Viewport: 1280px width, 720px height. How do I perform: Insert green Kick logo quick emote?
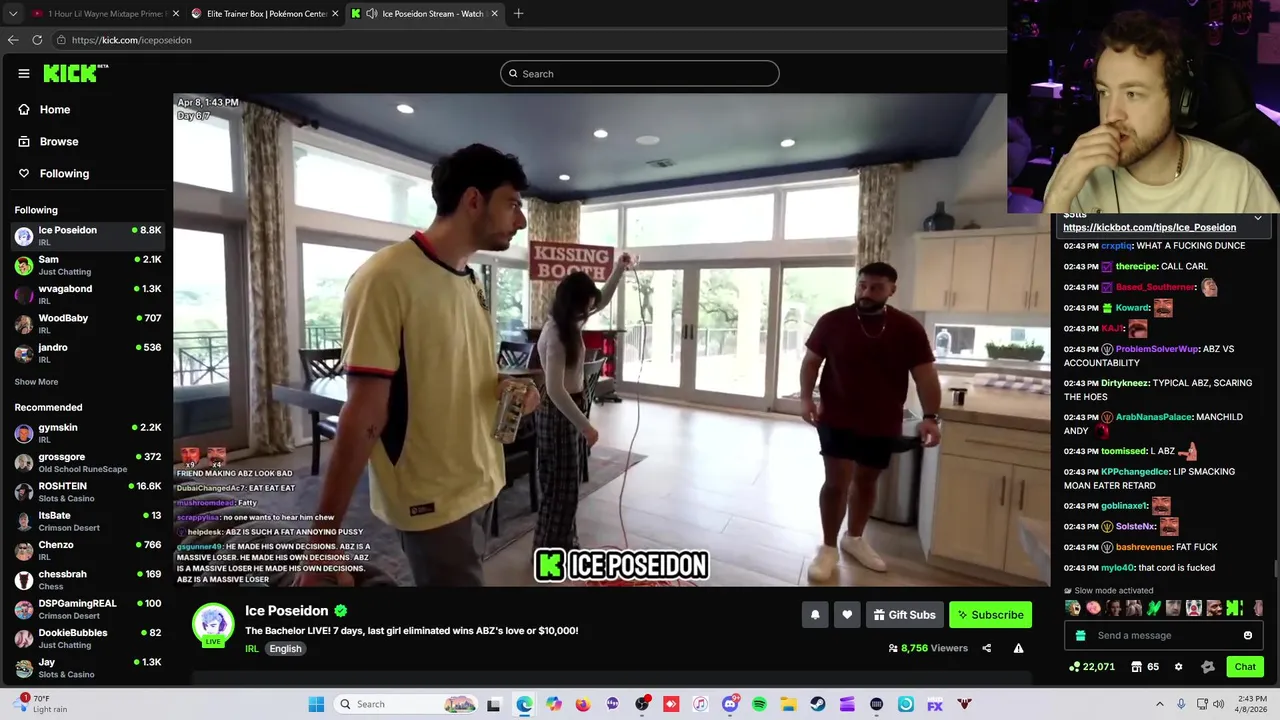(1234, 608)
